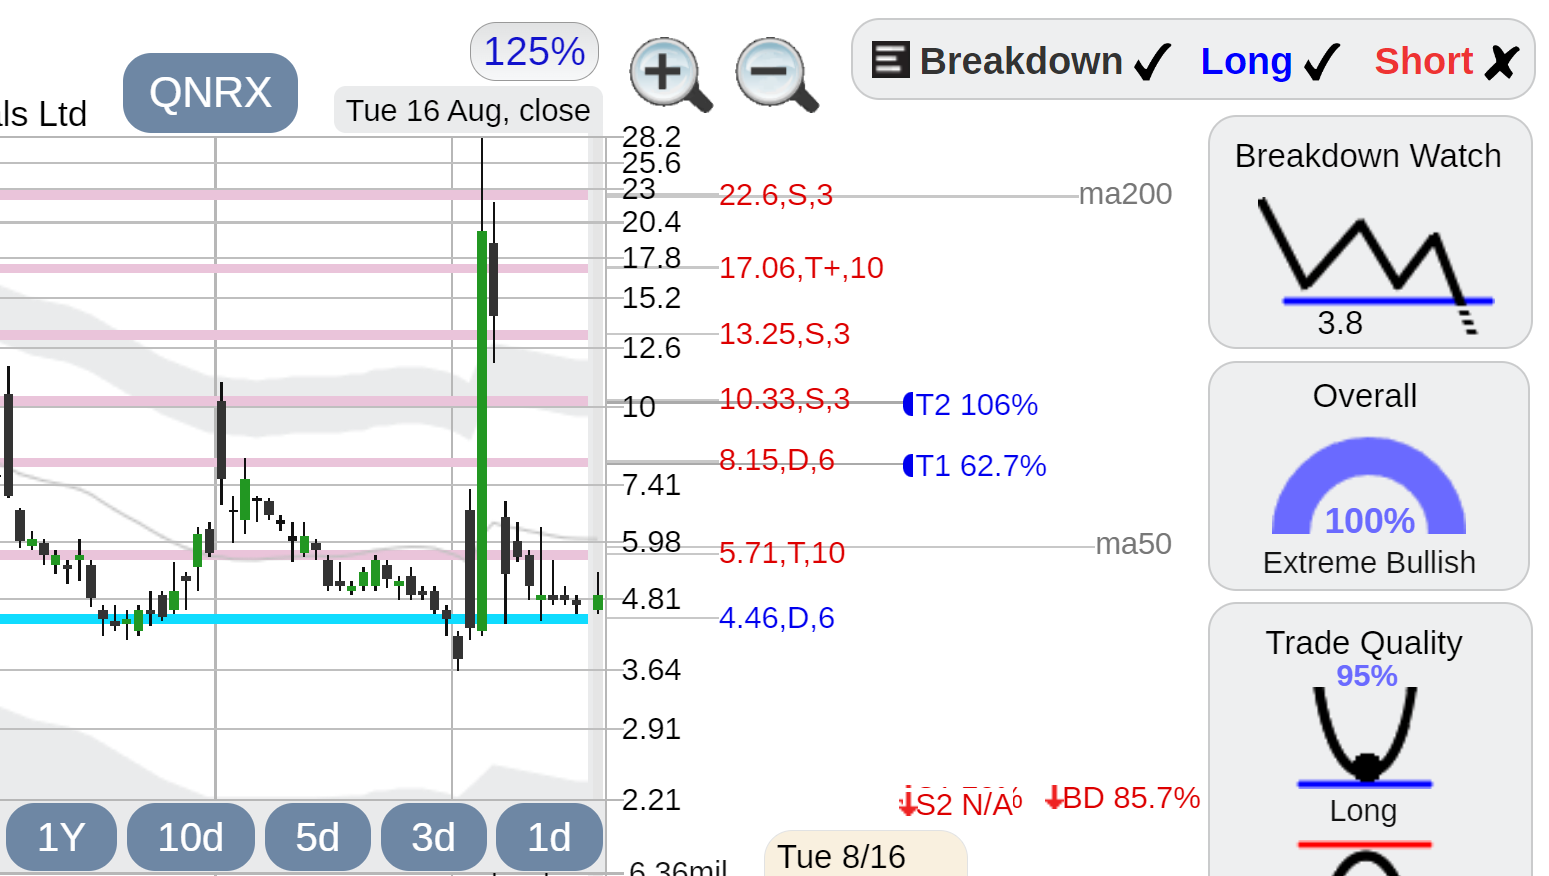Click the 125% zoom level badge
1549x876 pixels.
coord(534,52)
